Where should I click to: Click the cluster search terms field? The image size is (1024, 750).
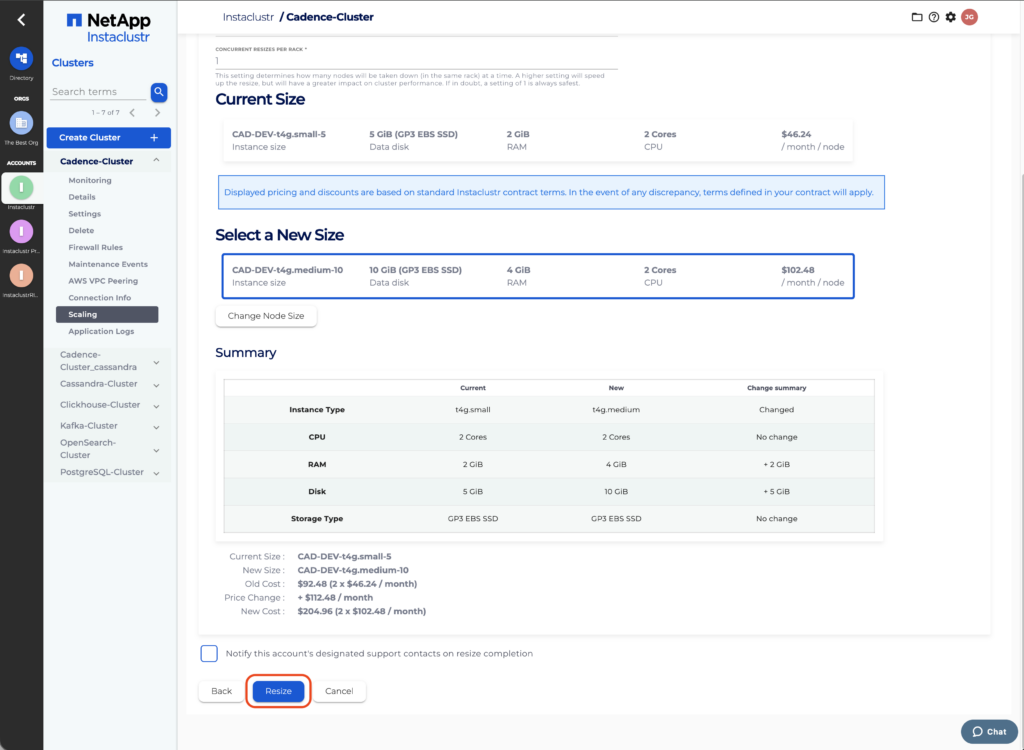coord(98,92)
